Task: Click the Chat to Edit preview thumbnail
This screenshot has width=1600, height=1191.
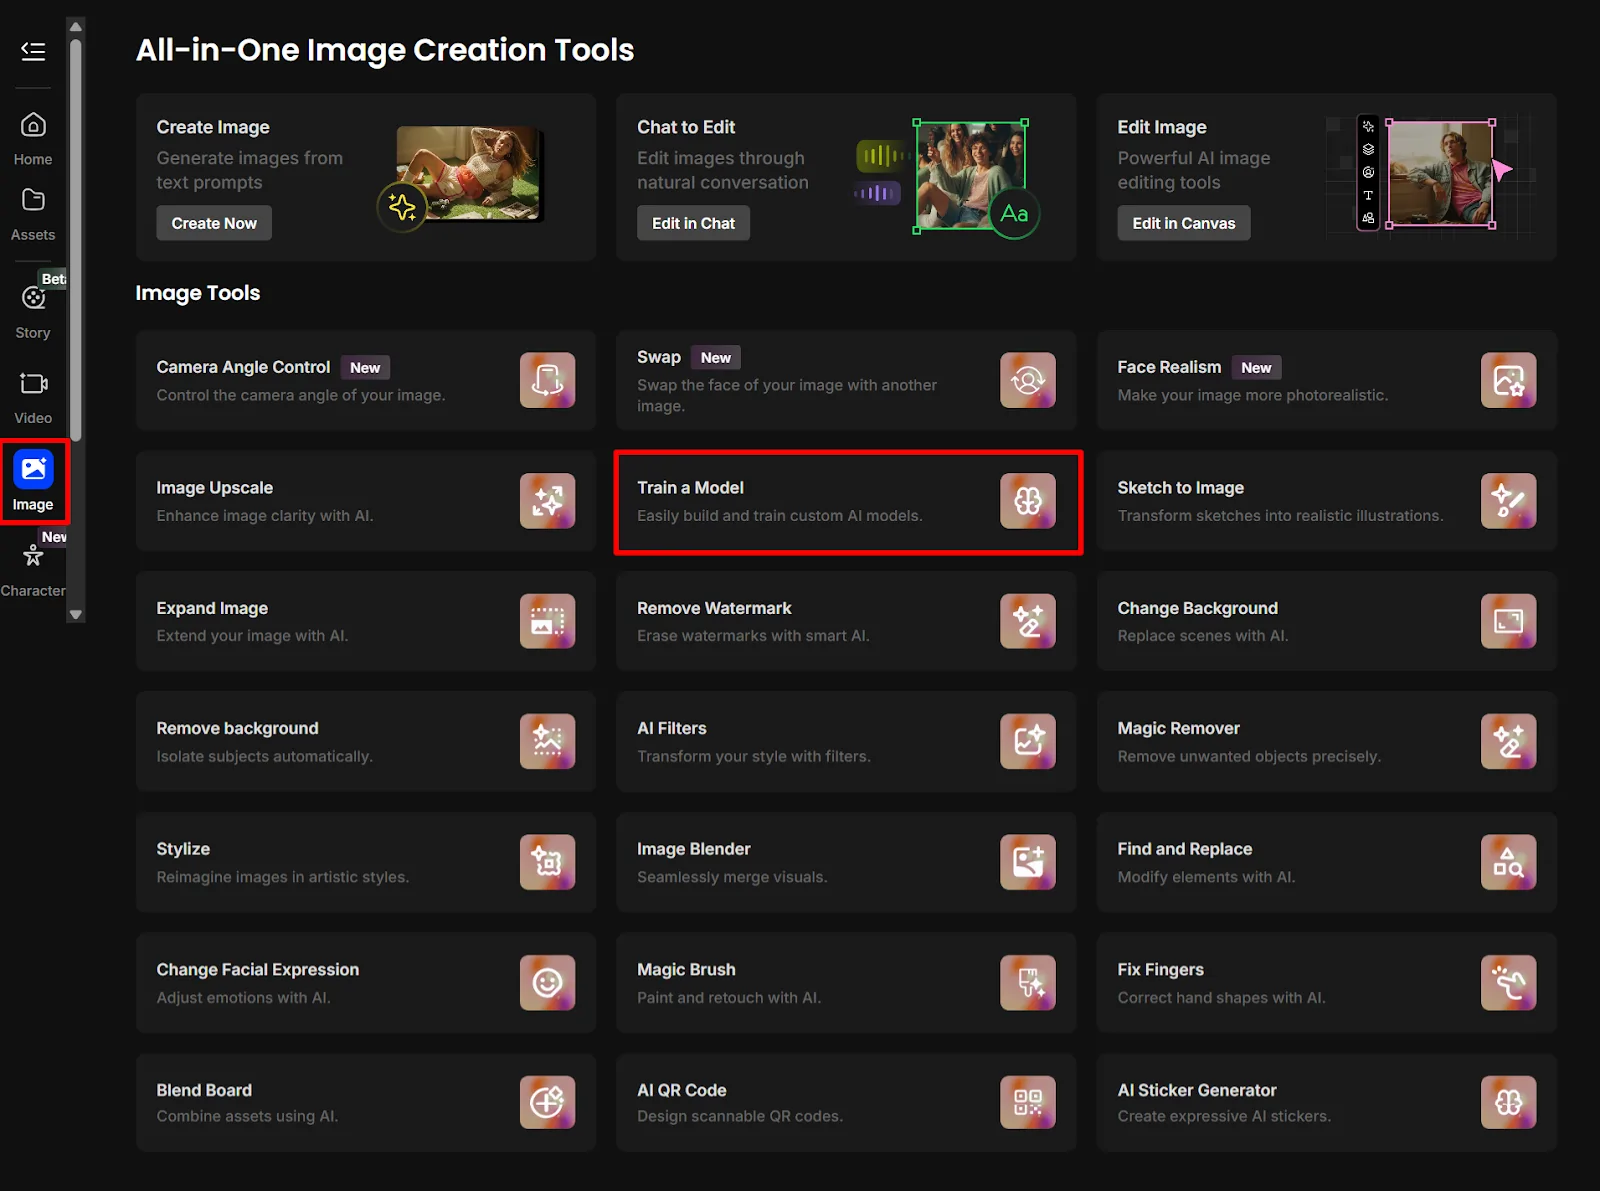Action: (969, 176)
